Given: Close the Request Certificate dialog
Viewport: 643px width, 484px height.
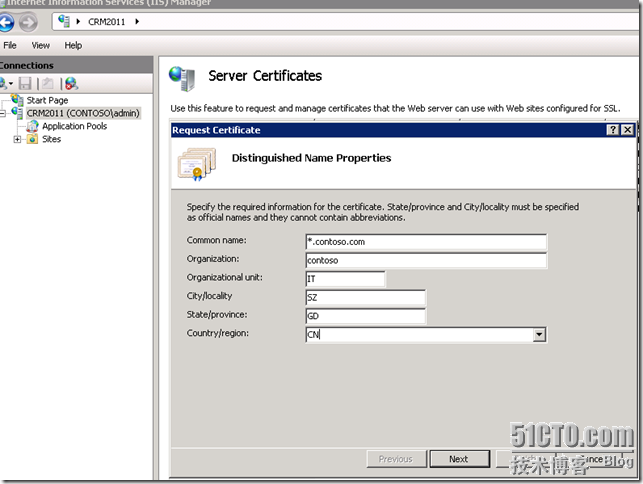Looking at the screenshot, I should [627, 130].
